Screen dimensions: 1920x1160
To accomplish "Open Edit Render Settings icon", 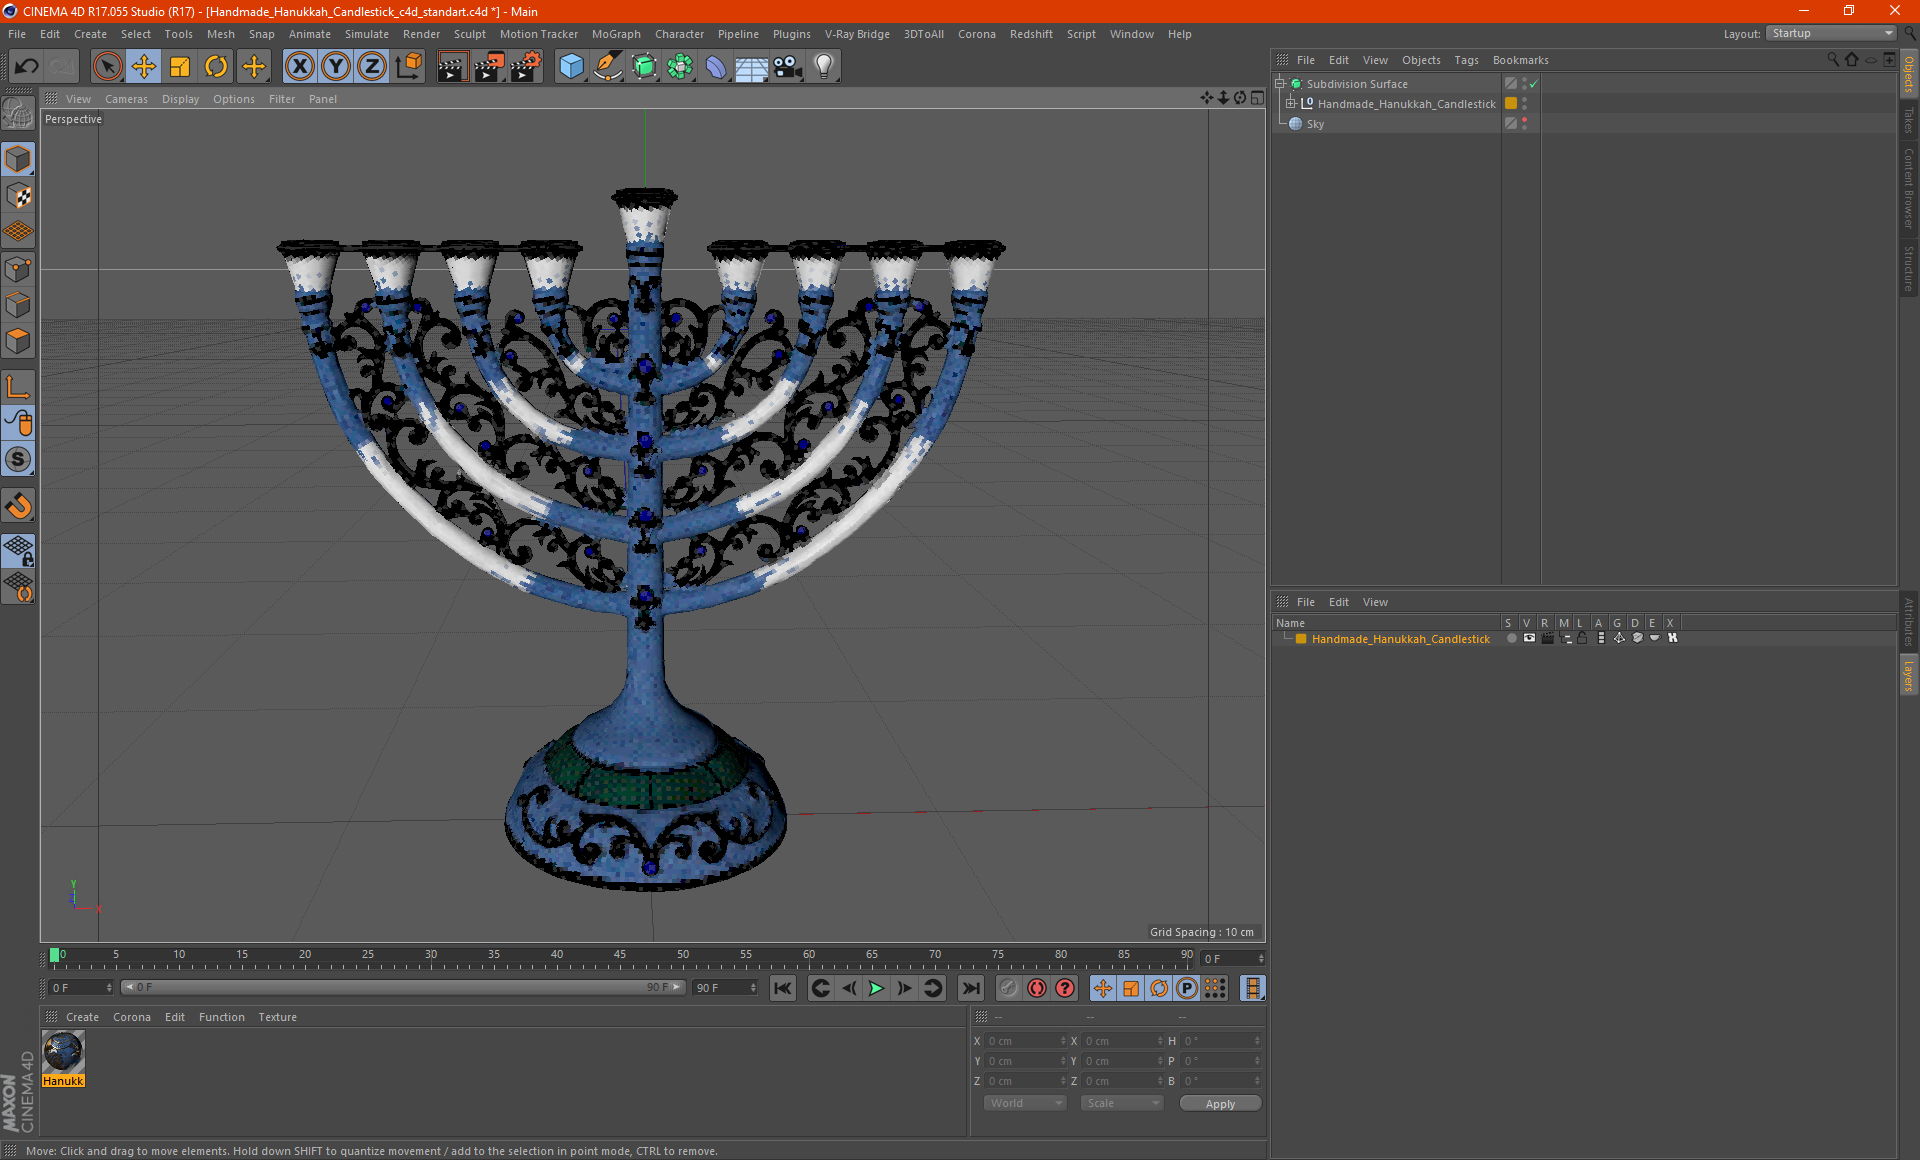I will tap(526, 67).
